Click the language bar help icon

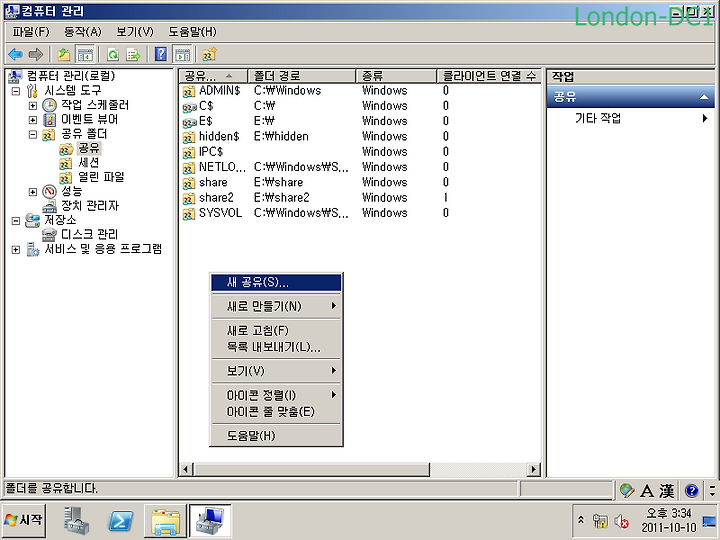click(x=692, y=490)
